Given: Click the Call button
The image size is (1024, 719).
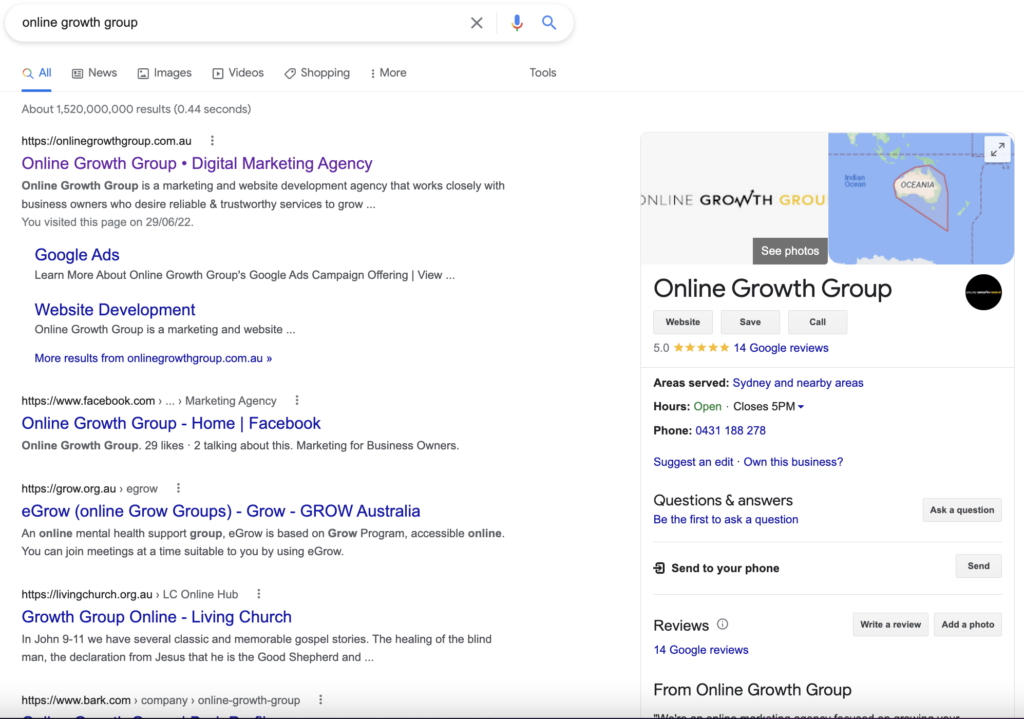Looking at the screenshot, I should pyautogui.click(x=817, y=322).
